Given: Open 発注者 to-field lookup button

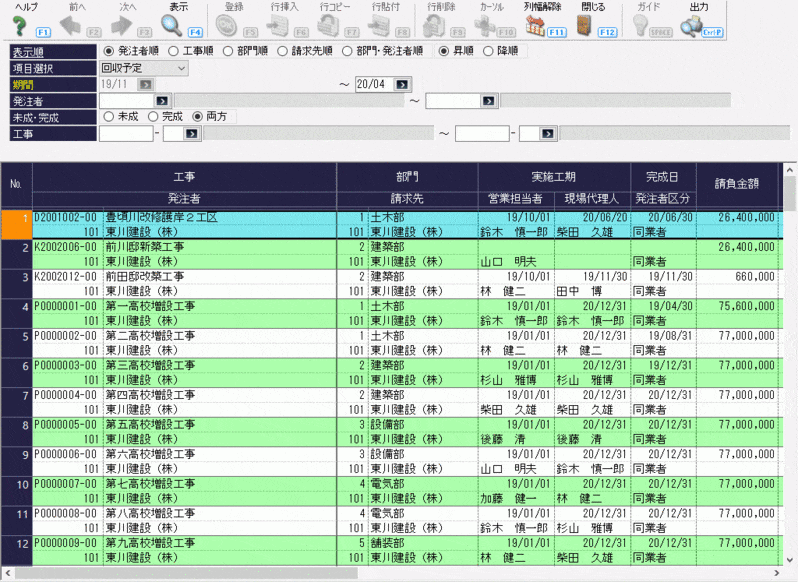Looking at the screenshot, I should click(x=488, y=101).
